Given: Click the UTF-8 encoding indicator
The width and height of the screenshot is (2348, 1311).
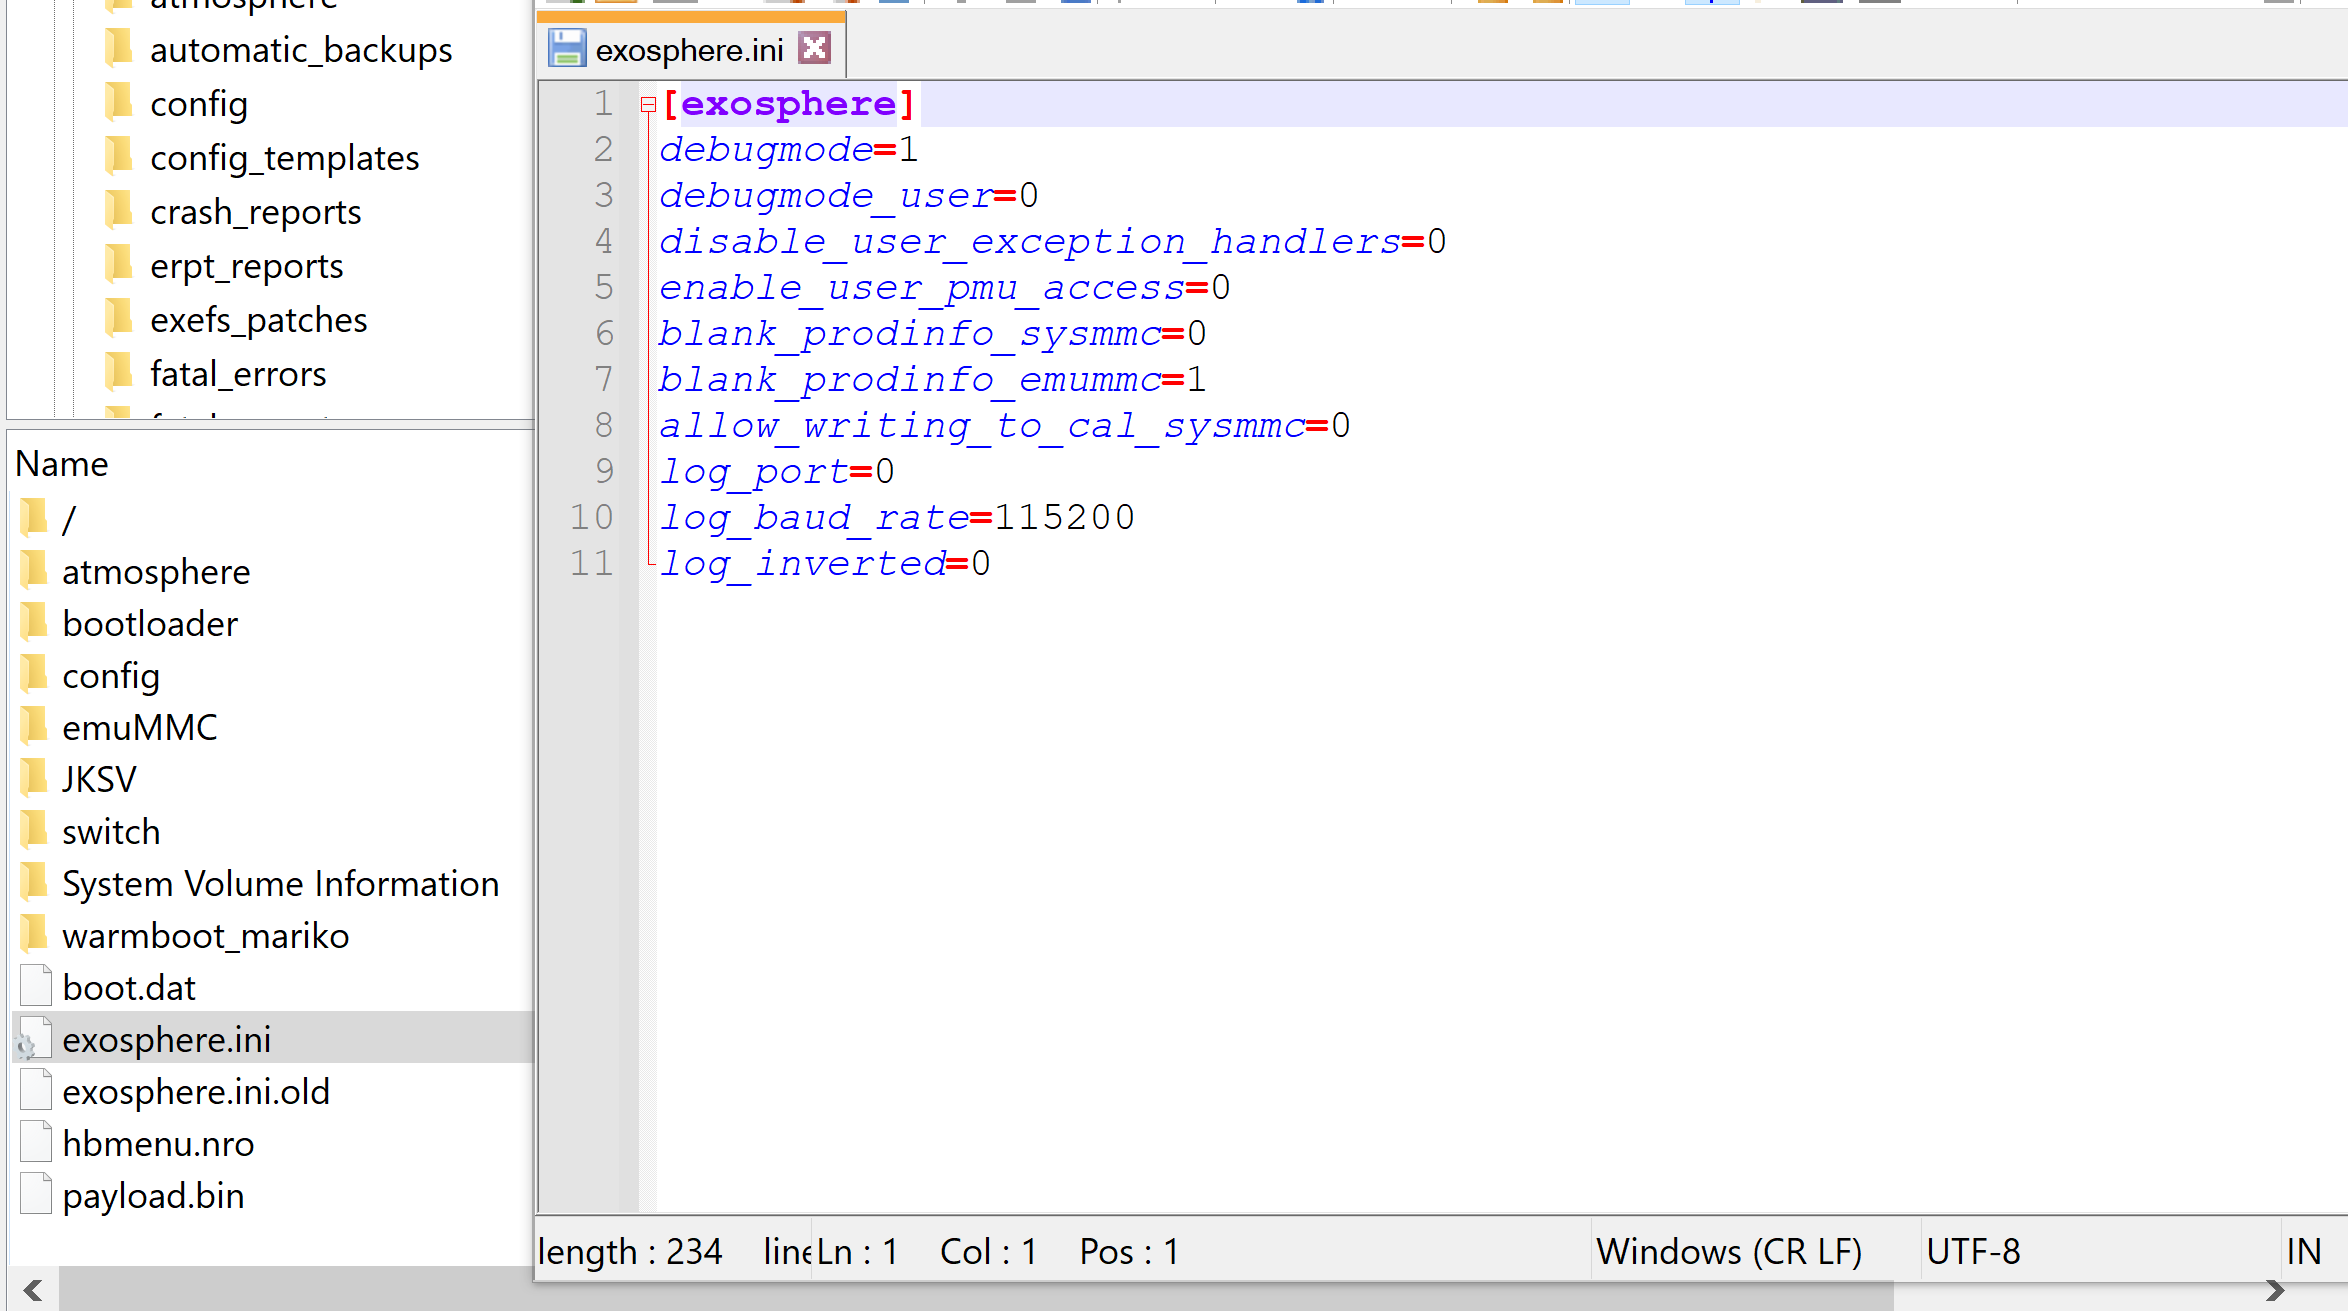Looking at the screenshot, I should pyautogui.click(x=1973, y=1251).
